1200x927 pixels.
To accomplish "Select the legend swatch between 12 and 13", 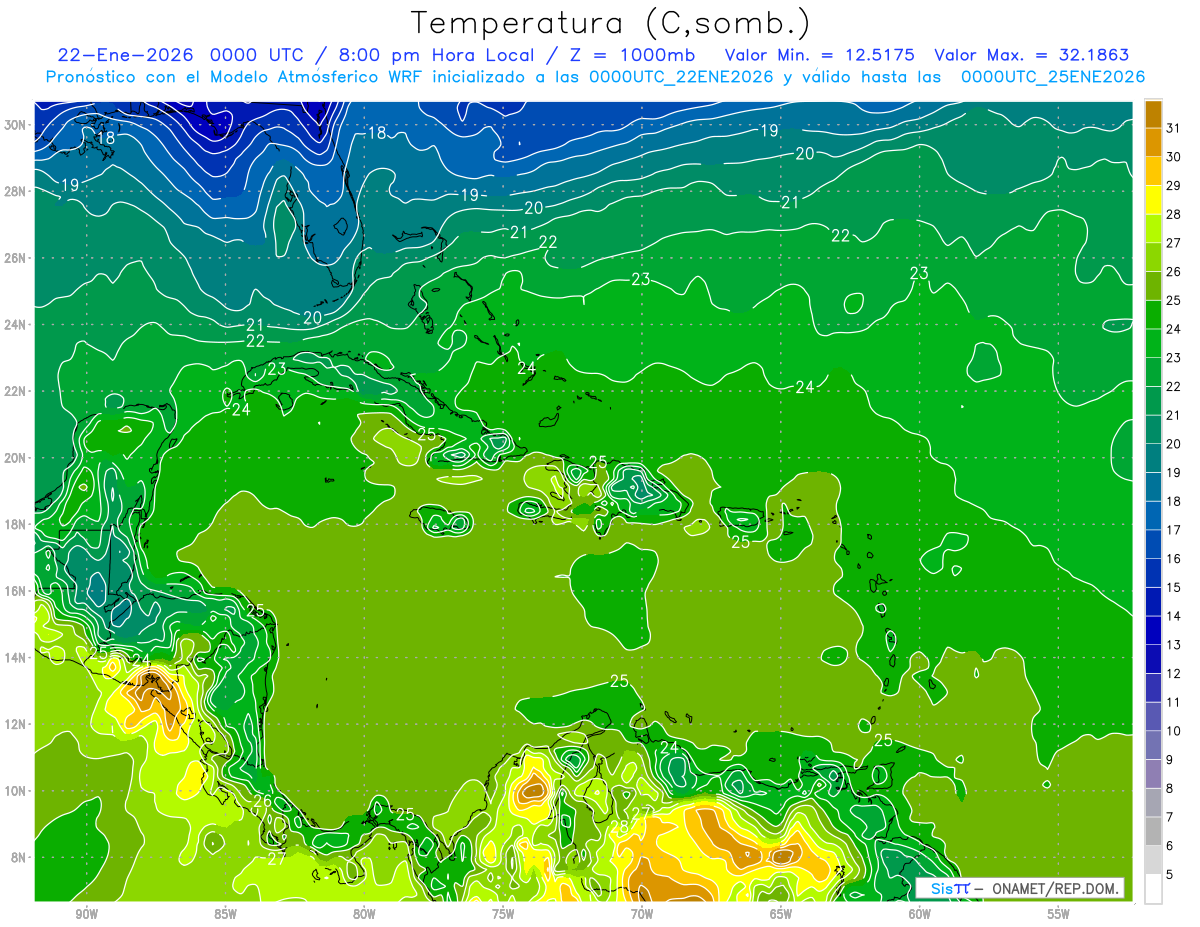I will [1153, 659].
